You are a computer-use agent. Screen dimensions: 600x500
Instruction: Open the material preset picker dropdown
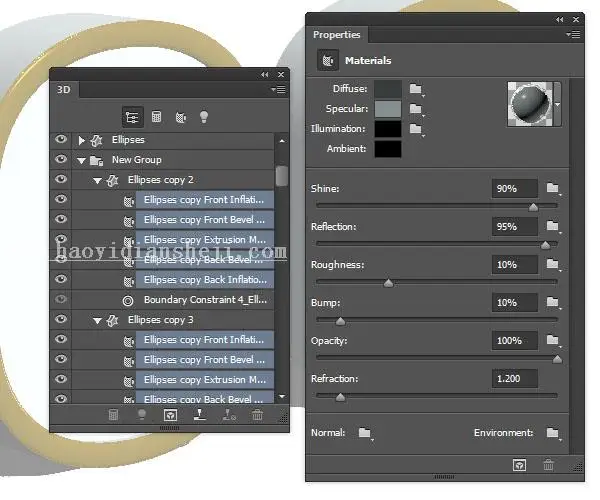[558, 104]
